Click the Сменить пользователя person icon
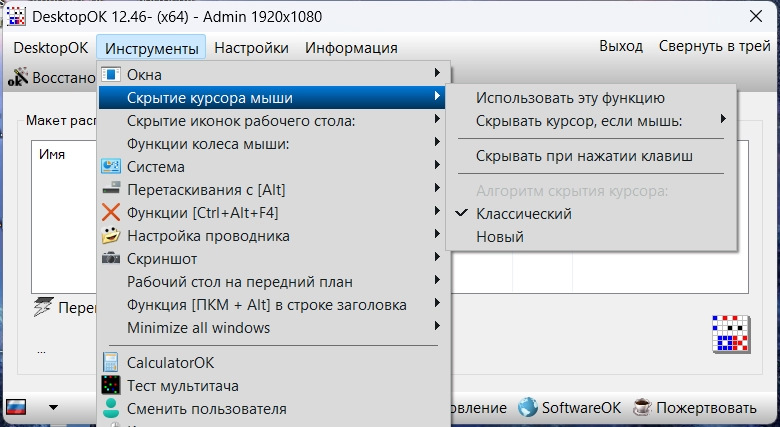Image resolution: width=780 pixels, height=427 pixels. [x=111, y=409]
